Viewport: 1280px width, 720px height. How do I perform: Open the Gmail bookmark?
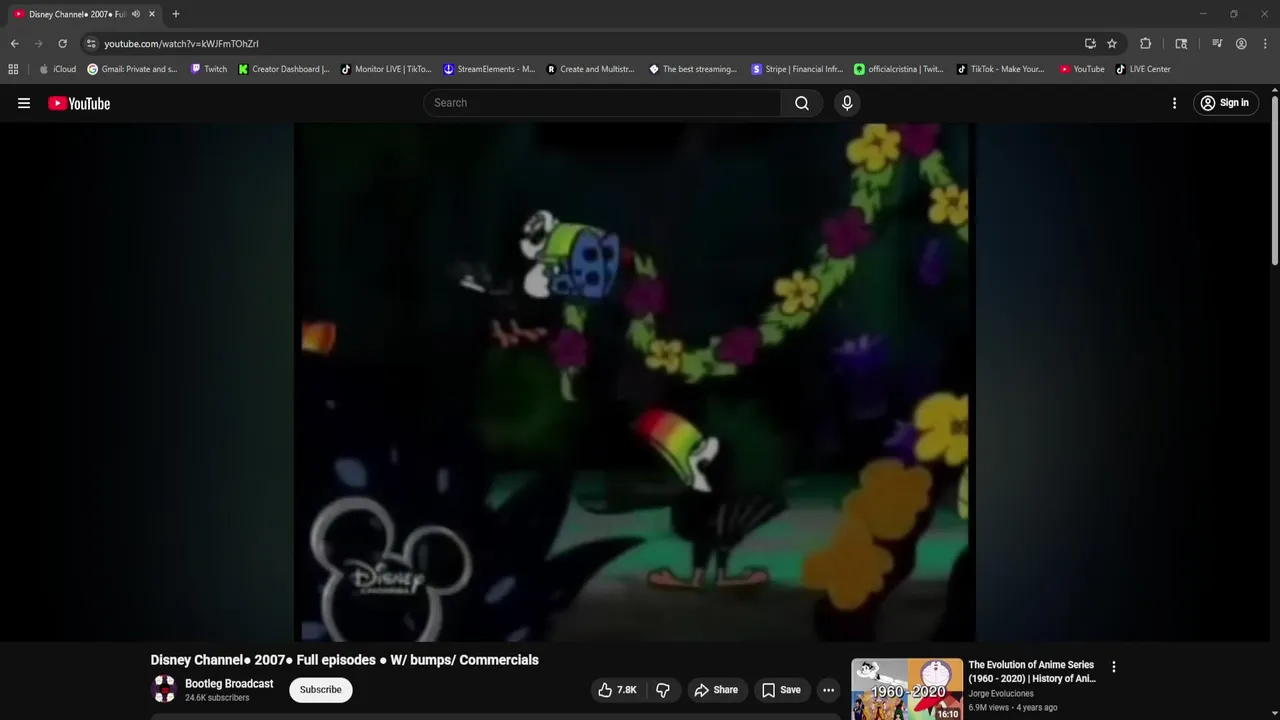132,69
